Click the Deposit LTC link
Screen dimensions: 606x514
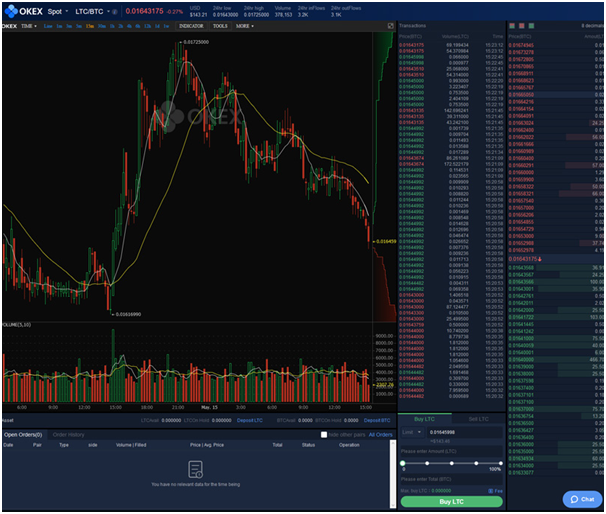tap(250, 420)
